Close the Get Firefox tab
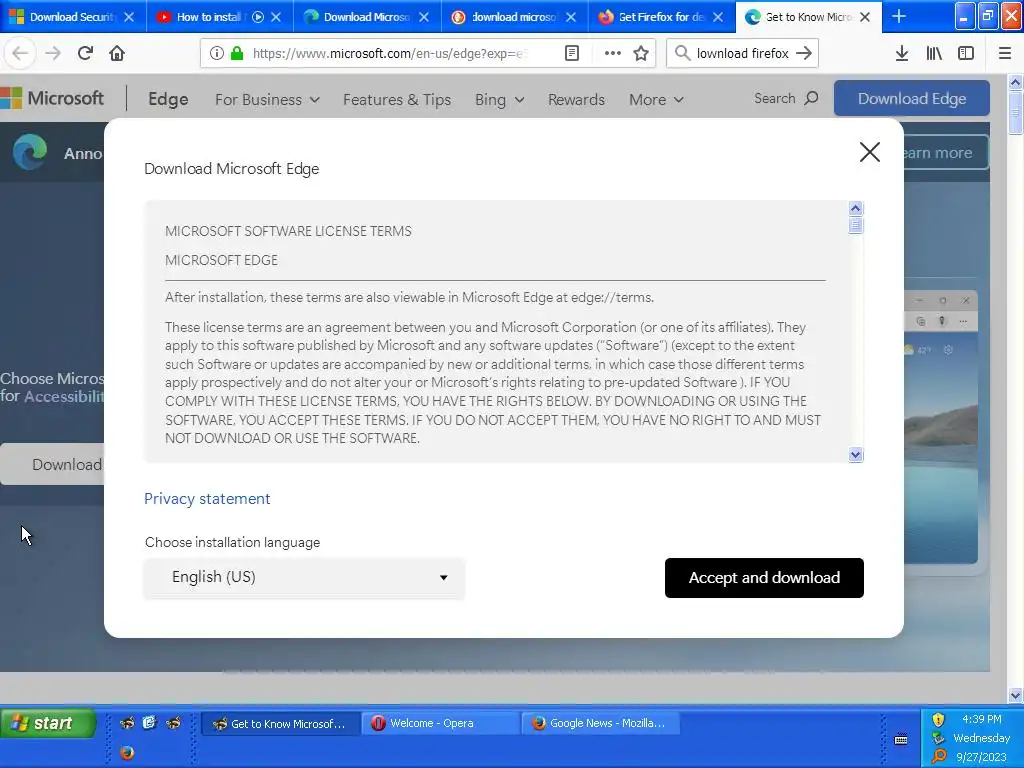 [x=718, y=17]
